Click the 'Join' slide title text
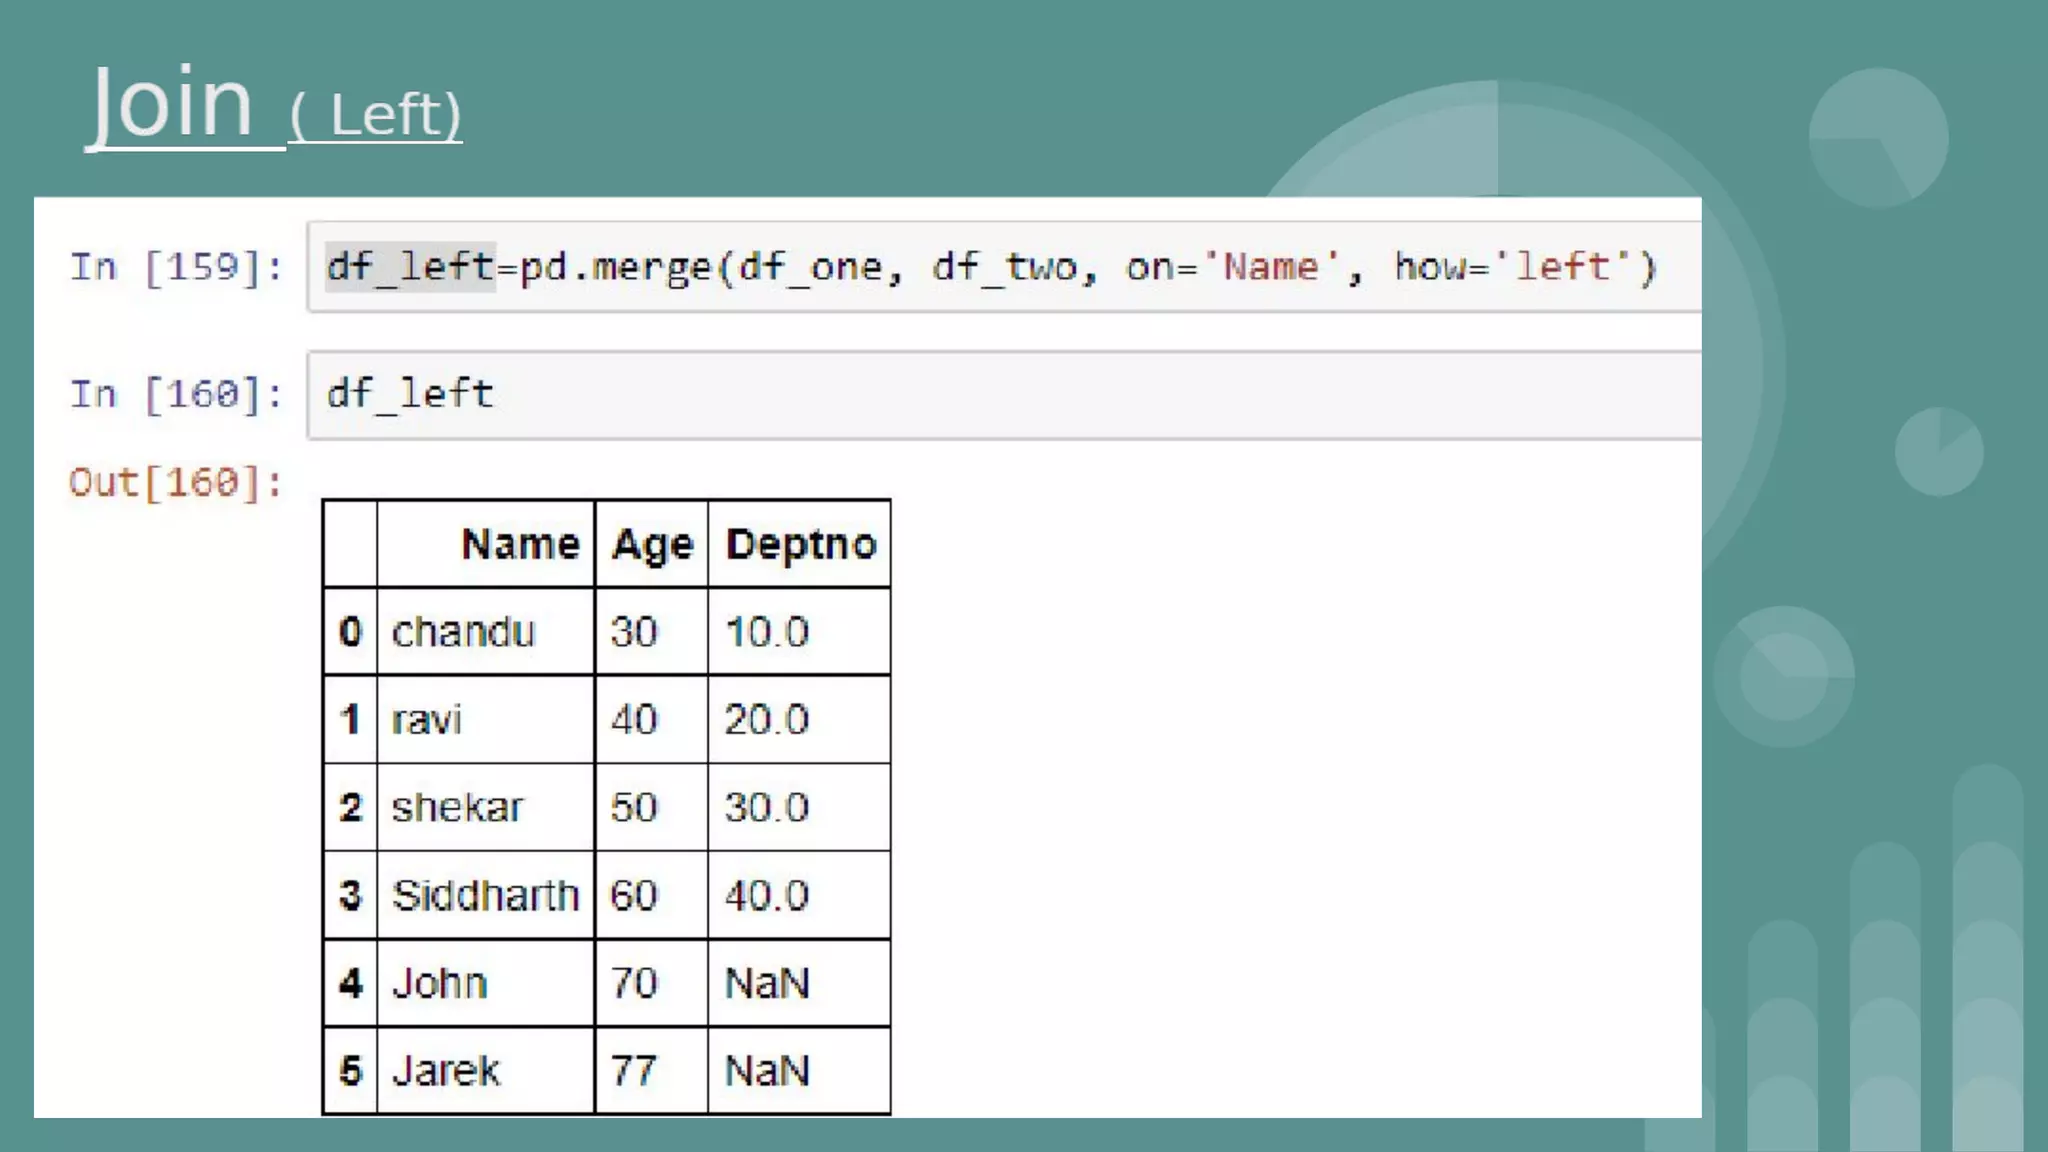Screen dimensions: 2048x1152 [172, 102]
